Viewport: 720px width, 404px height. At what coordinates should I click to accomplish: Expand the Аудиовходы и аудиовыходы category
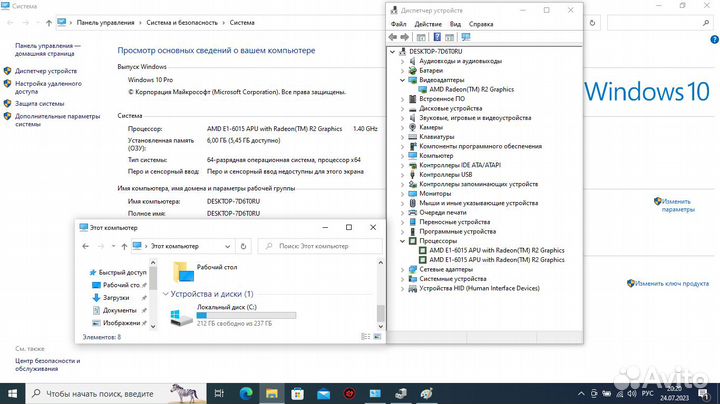(403, 61)
